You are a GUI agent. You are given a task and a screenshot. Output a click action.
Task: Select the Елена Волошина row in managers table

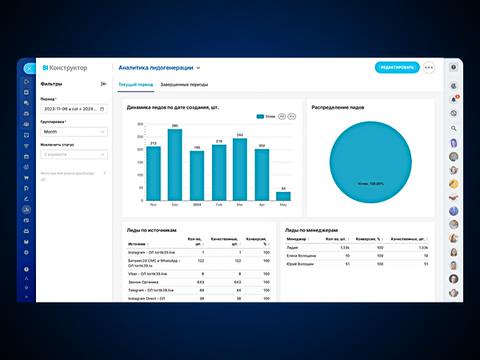[x=357, y=256]
